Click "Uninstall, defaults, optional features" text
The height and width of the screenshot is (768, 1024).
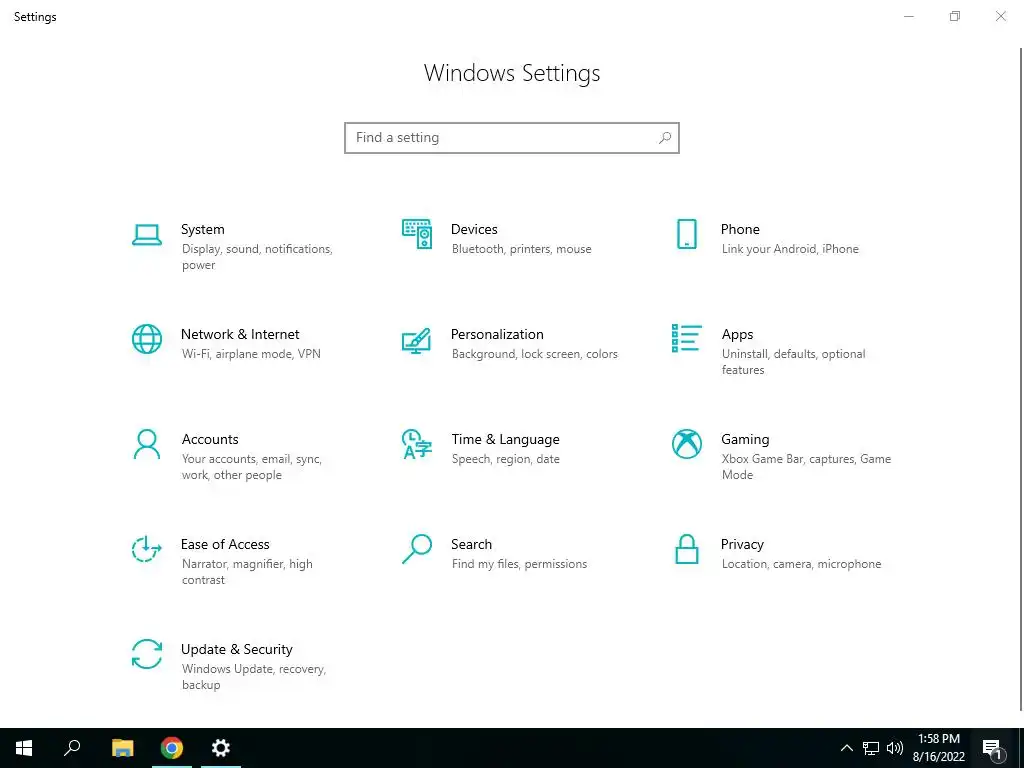click(793, 362)
